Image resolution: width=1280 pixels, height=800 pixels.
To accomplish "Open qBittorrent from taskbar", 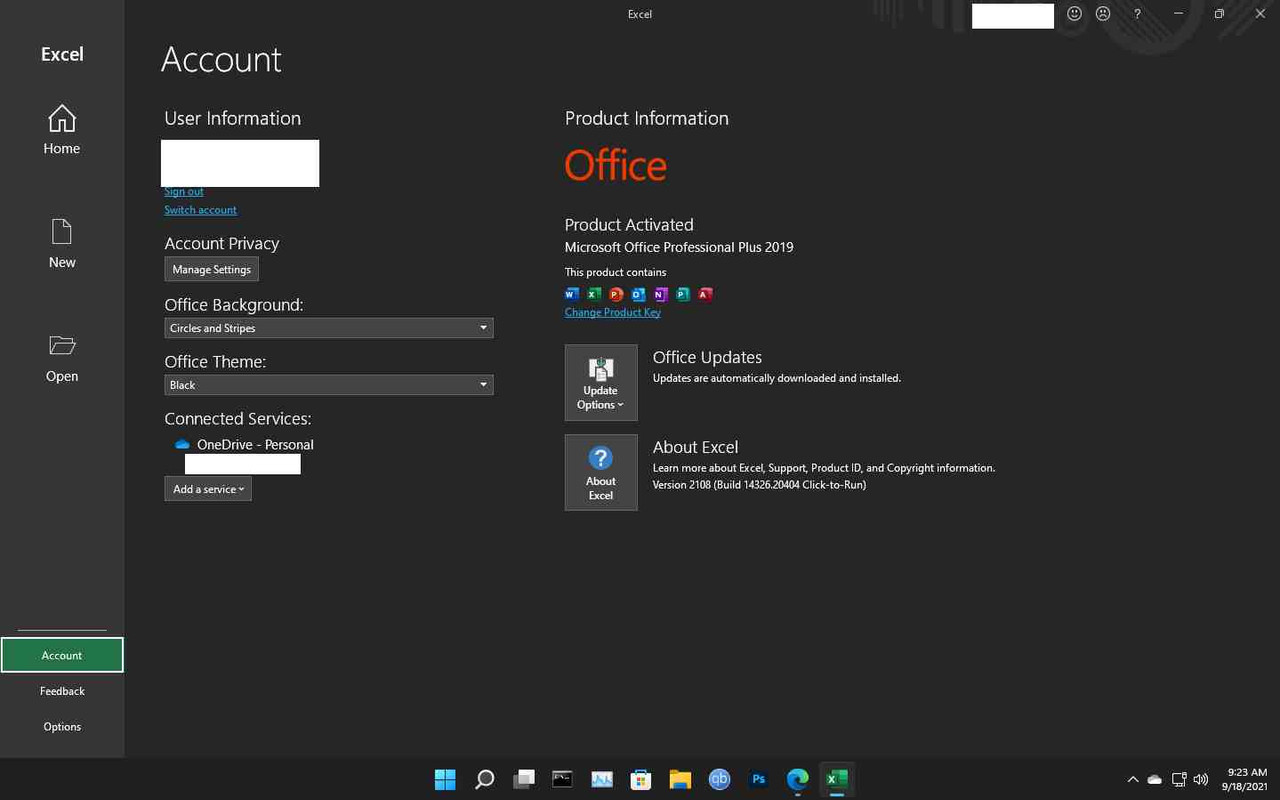I will pos(719,779).
